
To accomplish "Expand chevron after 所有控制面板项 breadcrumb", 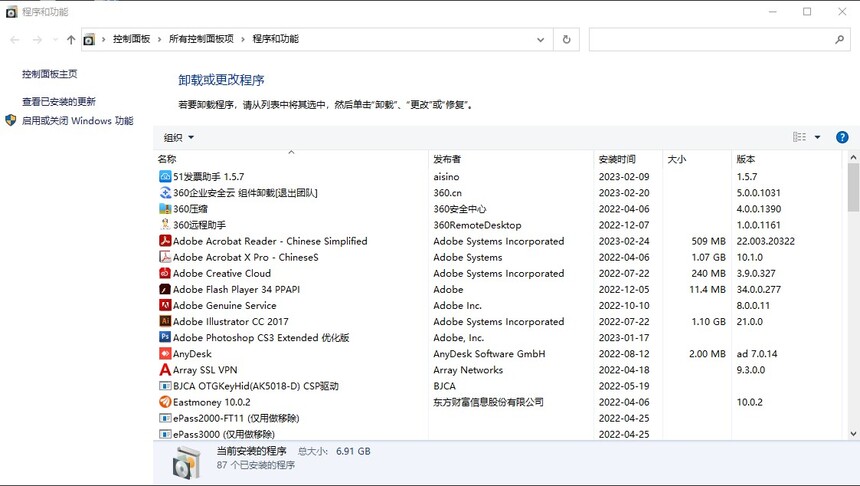I will 242,39.
